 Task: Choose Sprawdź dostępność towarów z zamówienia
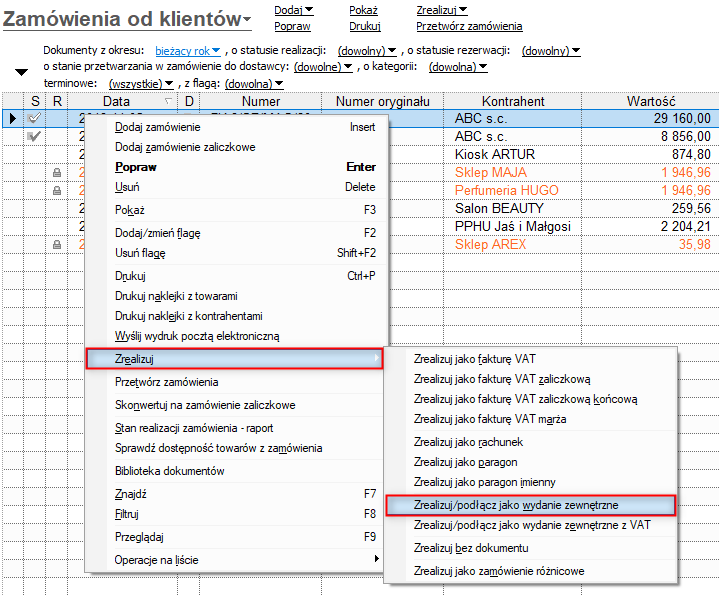coord(235,448)
